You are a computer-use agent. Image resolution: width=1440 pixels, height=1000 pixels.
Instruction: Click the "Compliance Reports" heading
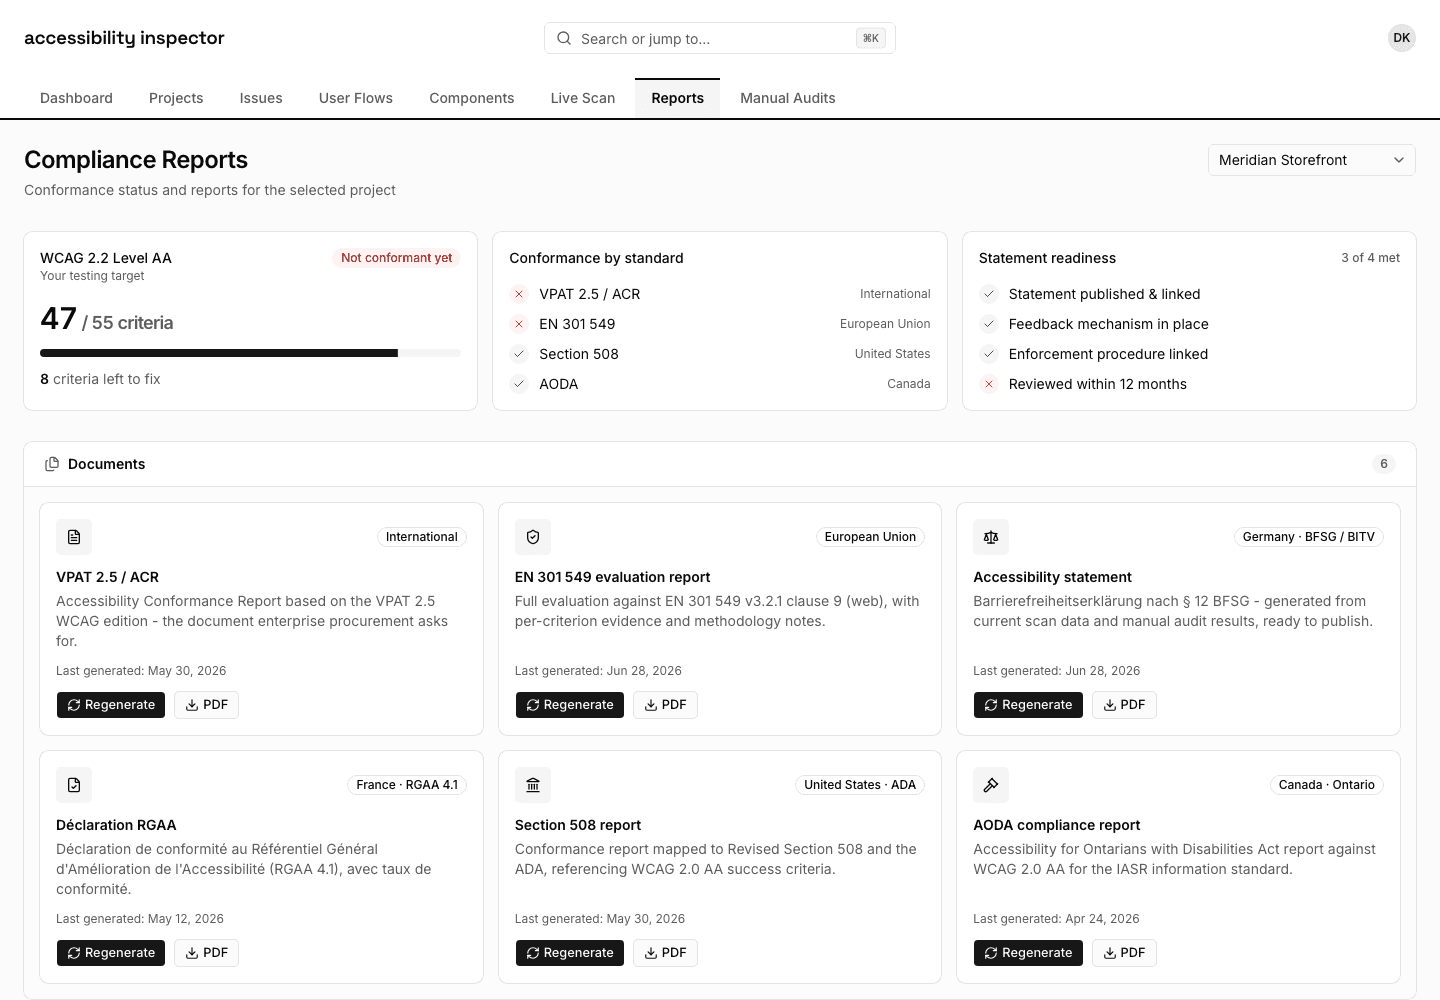136,160
